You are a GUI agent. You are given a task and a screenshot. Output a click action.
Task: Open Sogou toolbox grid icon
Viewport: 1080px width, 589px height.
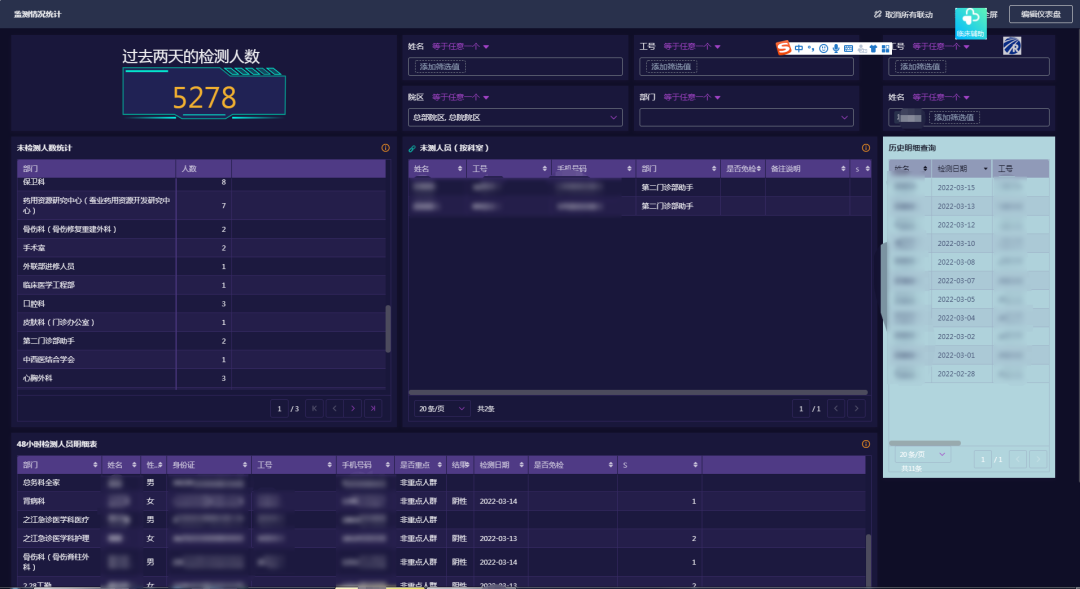(885, 48)
